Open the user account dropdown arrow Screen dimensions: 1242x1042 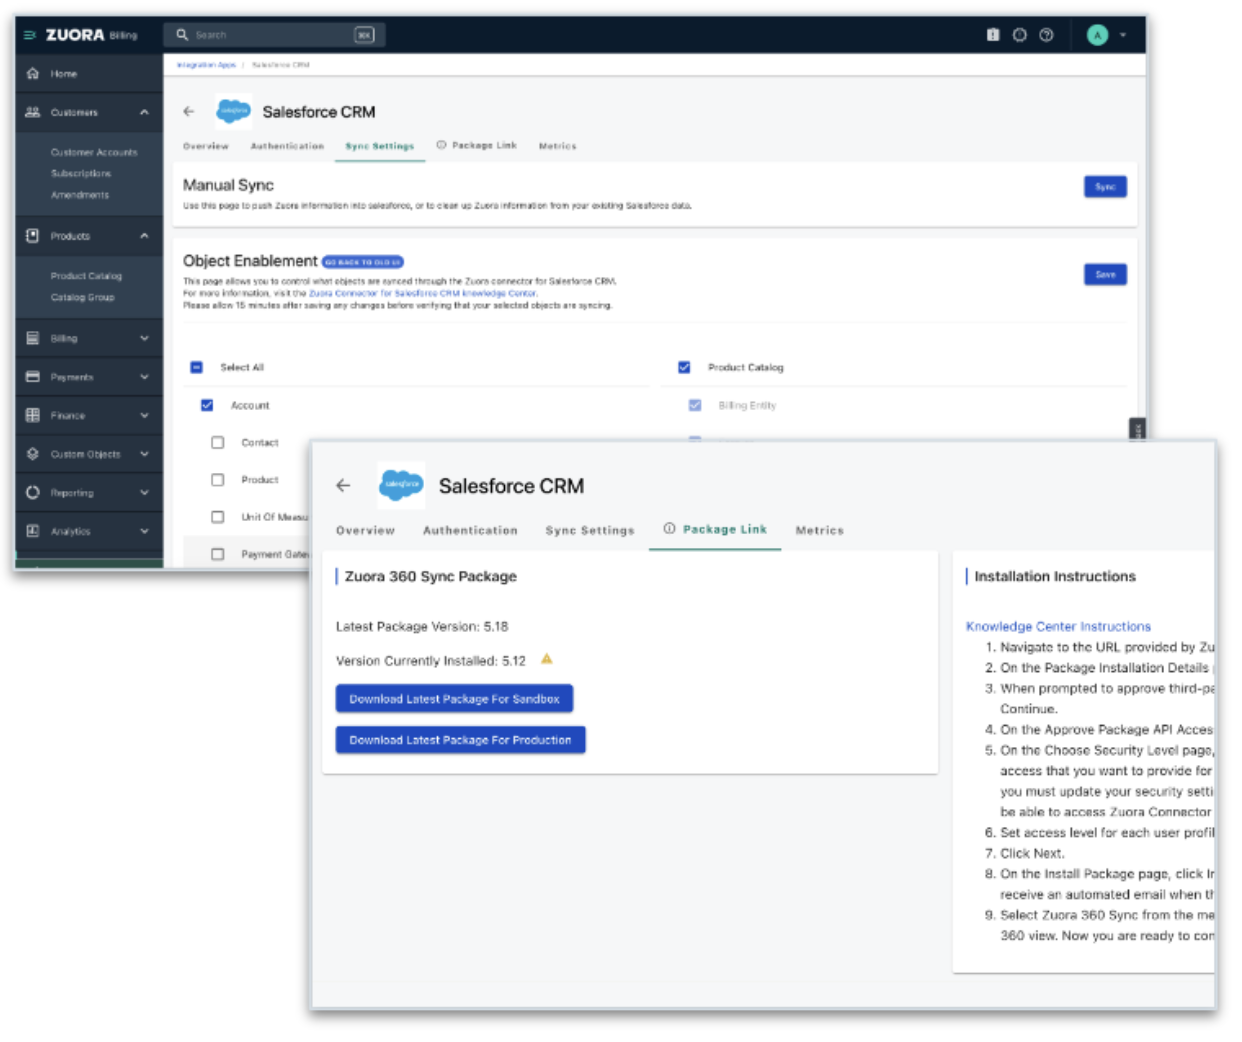tap(1125, 34)
